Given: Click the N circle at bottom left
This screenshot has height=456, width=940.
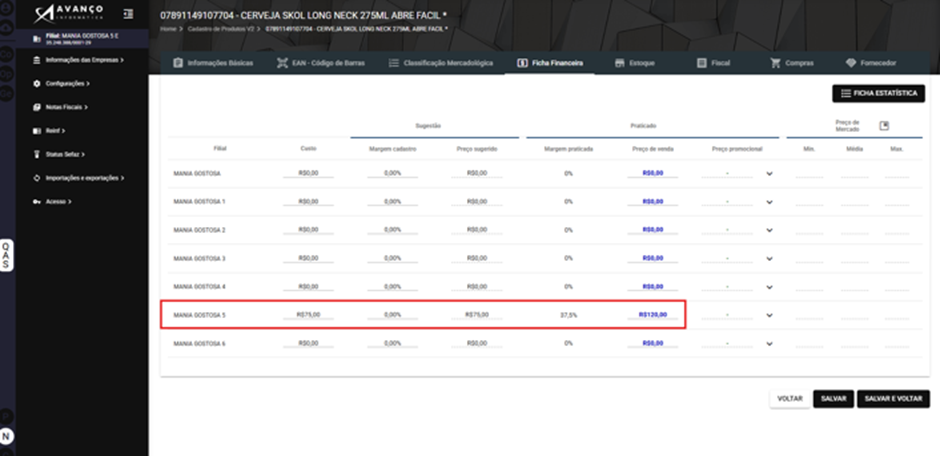Looking at the screenshot, I should [7, 436].
